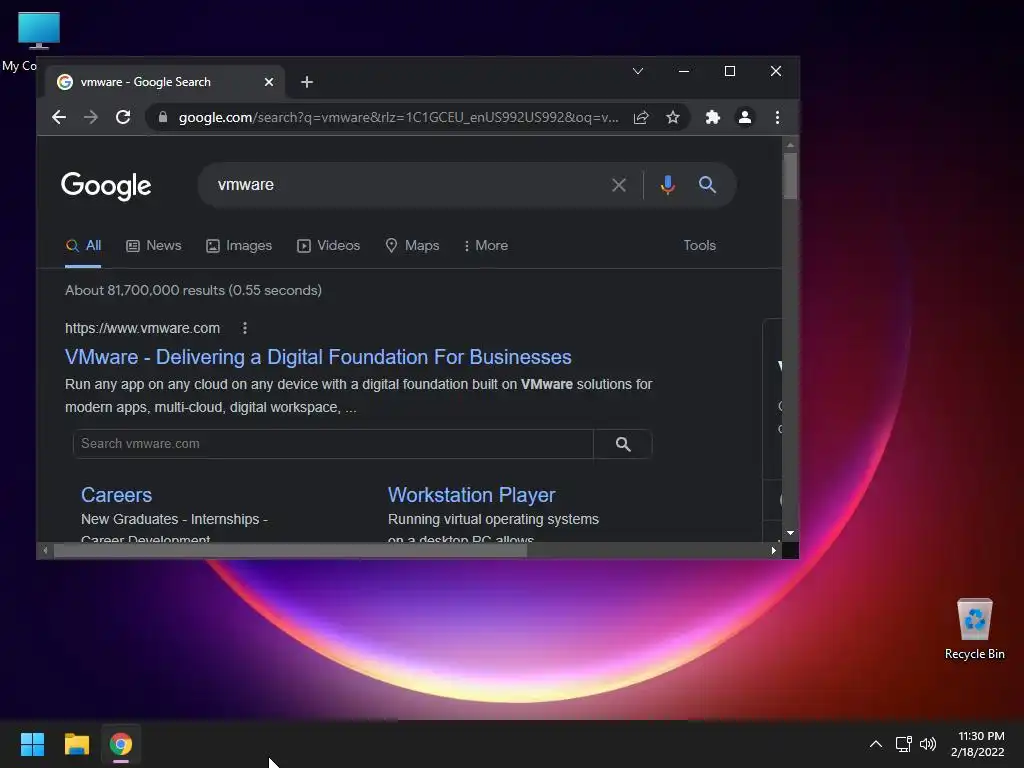Select the Recycle Bin desktop icon
1024x768 pixels.
pyautogui.click(x=974, y=628)
